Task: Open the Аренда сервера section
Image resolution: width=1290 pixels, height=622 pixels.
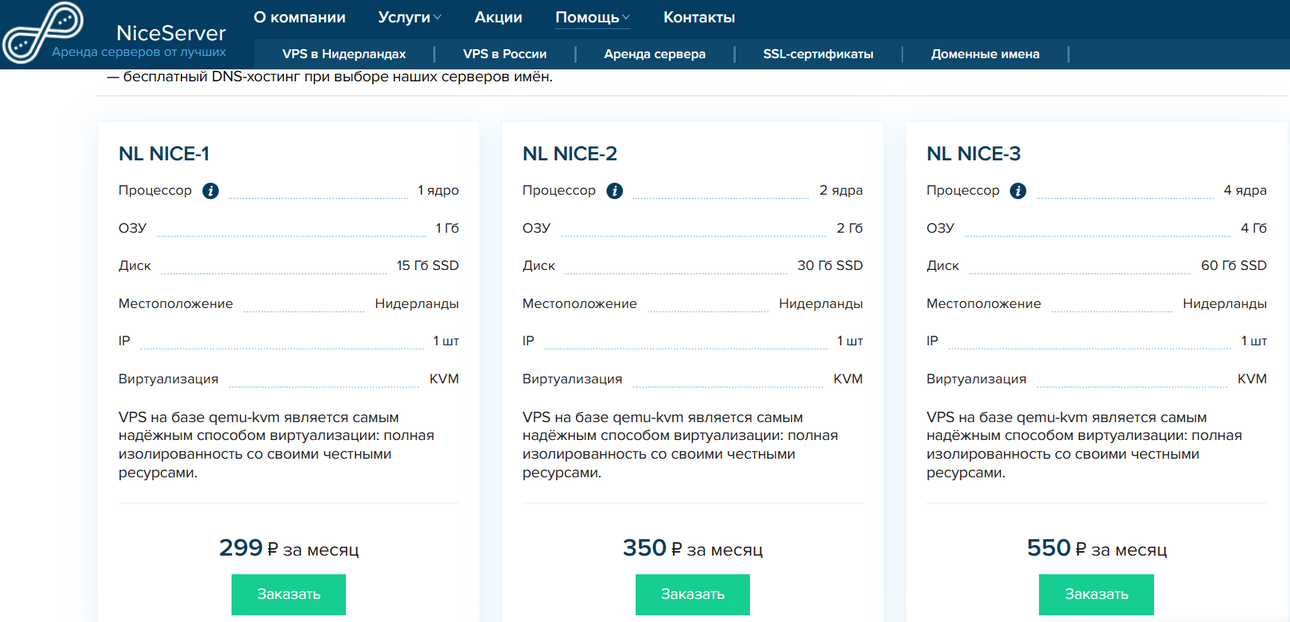Action: (655, 54)
